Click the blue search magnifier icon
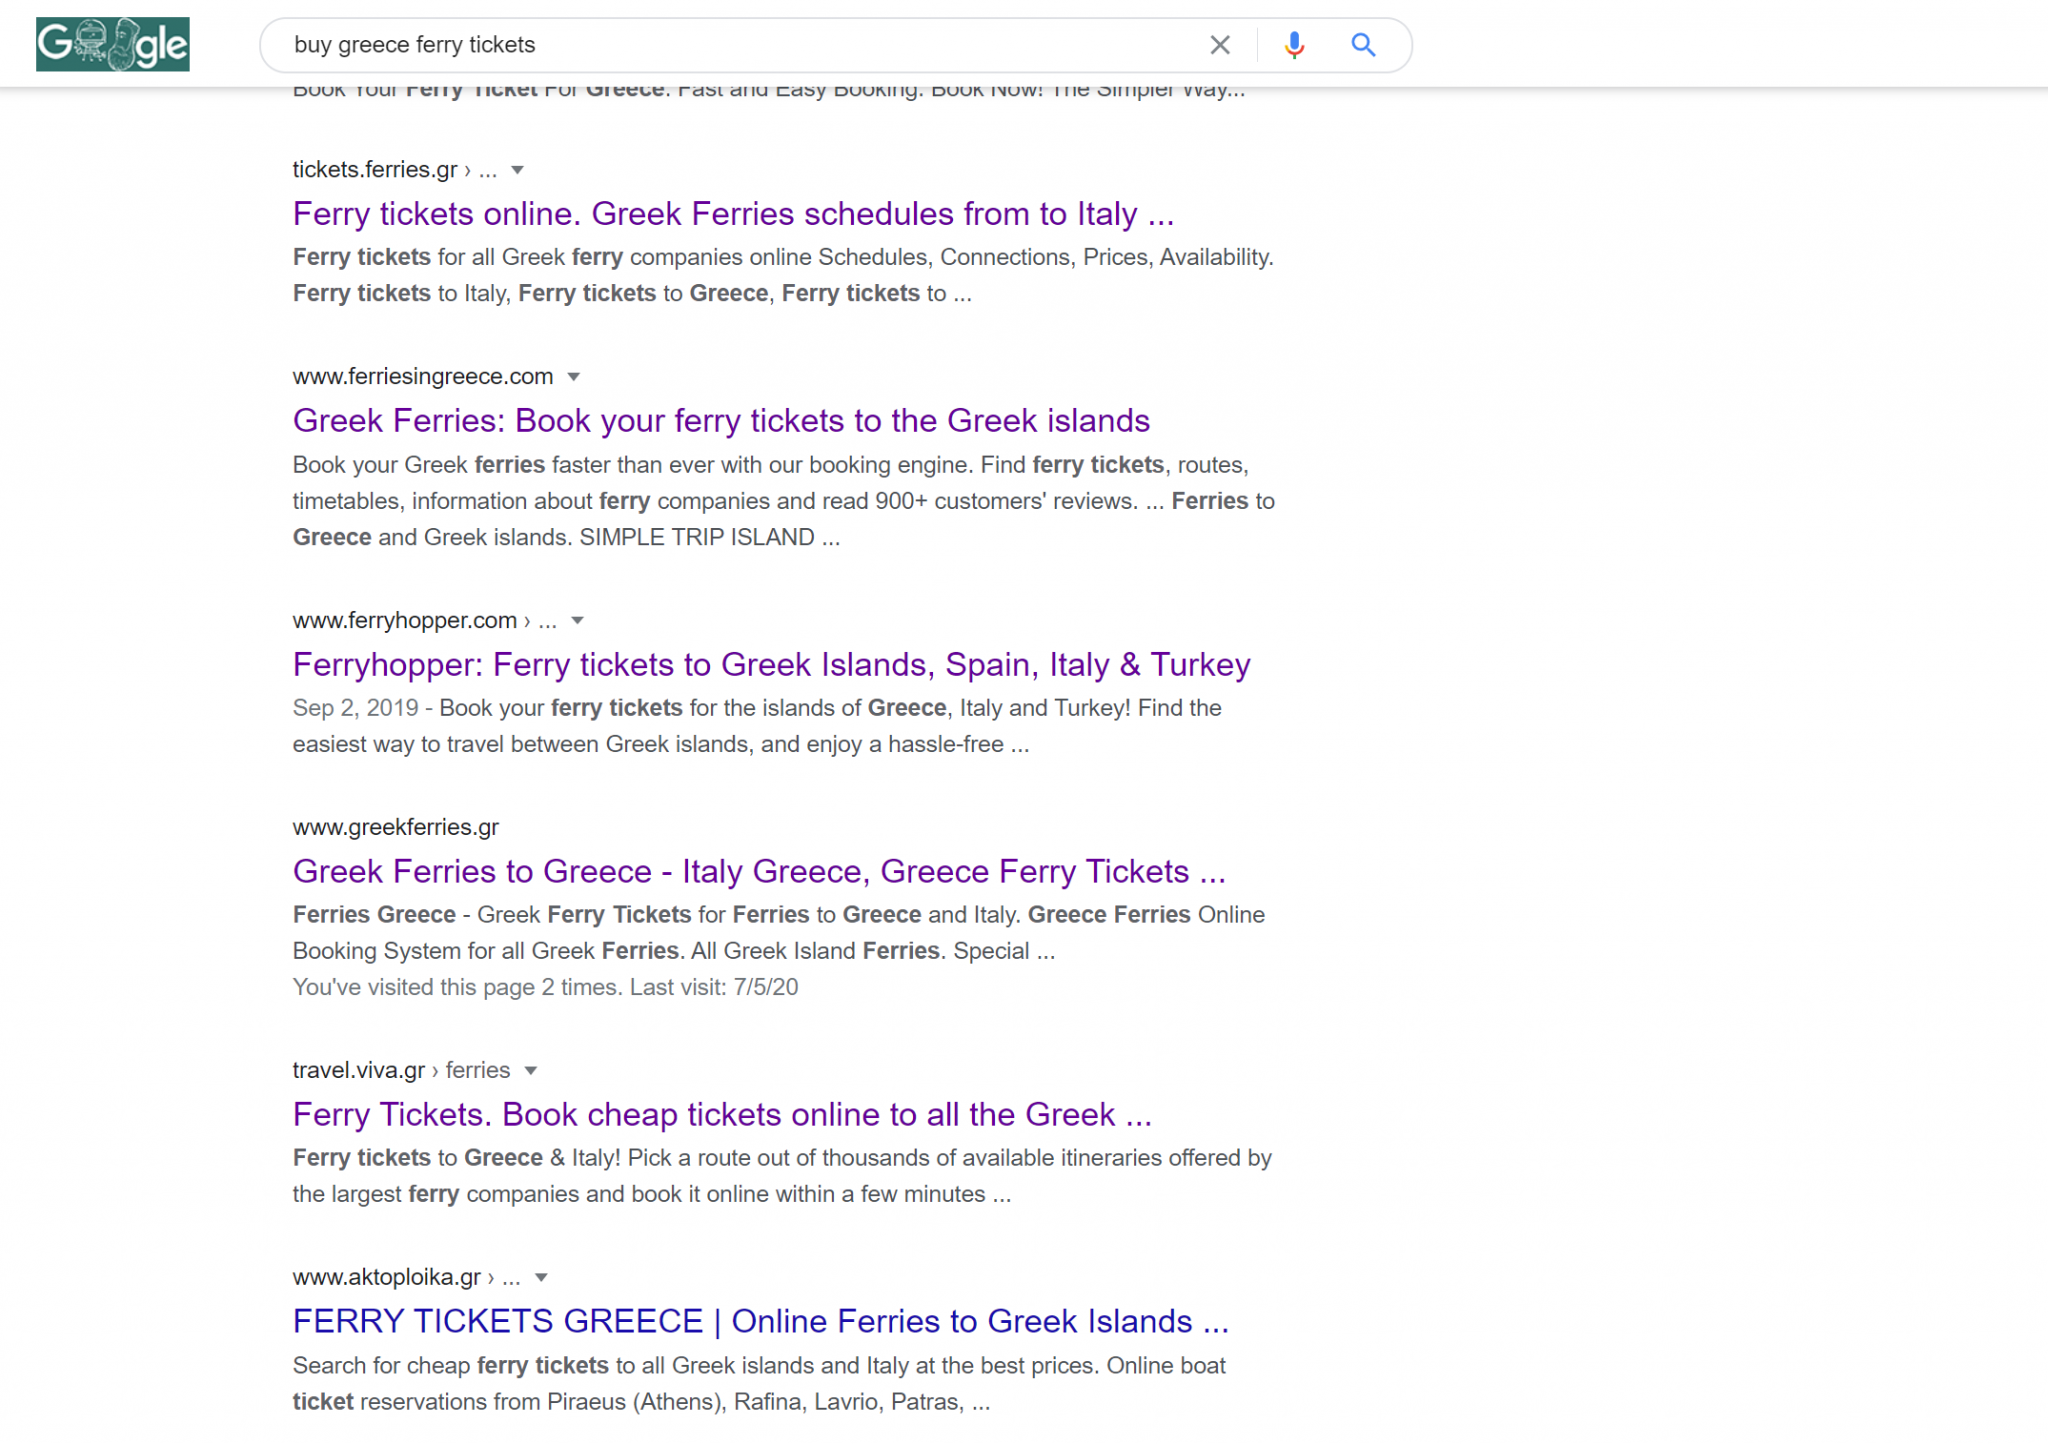The width and height of the screenshot is (2048, 1444). [1362, 44]
